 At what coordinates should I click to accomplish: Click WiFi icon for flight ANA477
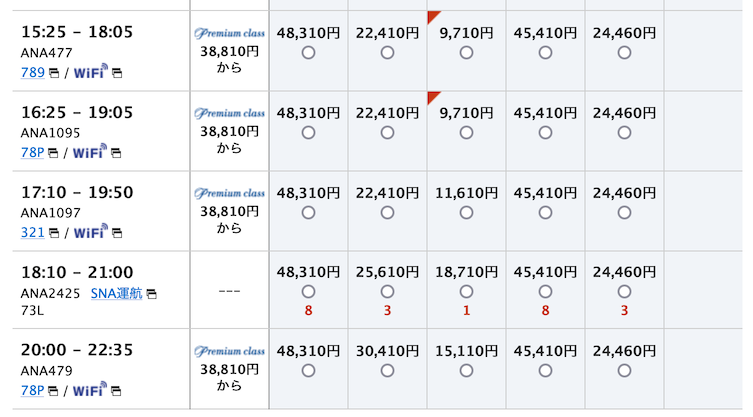click(90, 72)
